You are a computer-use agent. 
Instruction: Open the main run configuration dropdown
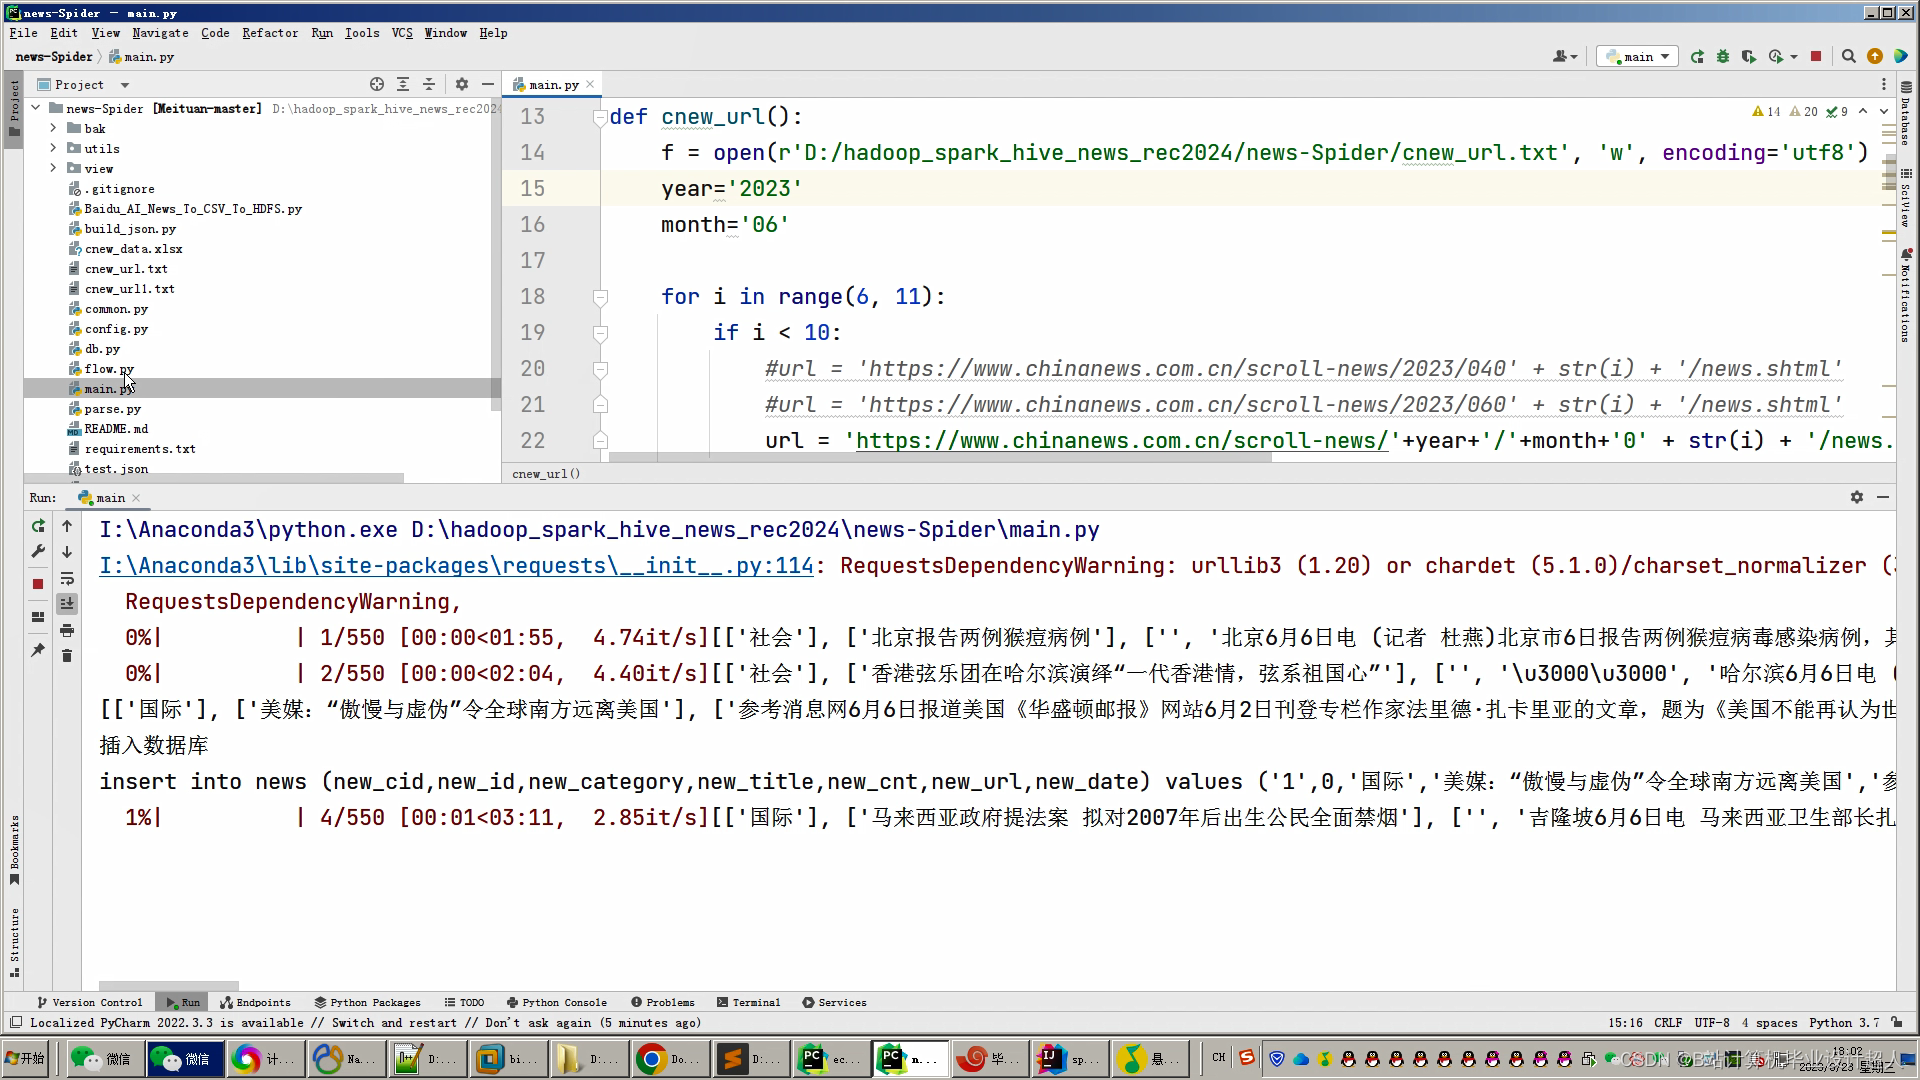[x=1637, y=57]
